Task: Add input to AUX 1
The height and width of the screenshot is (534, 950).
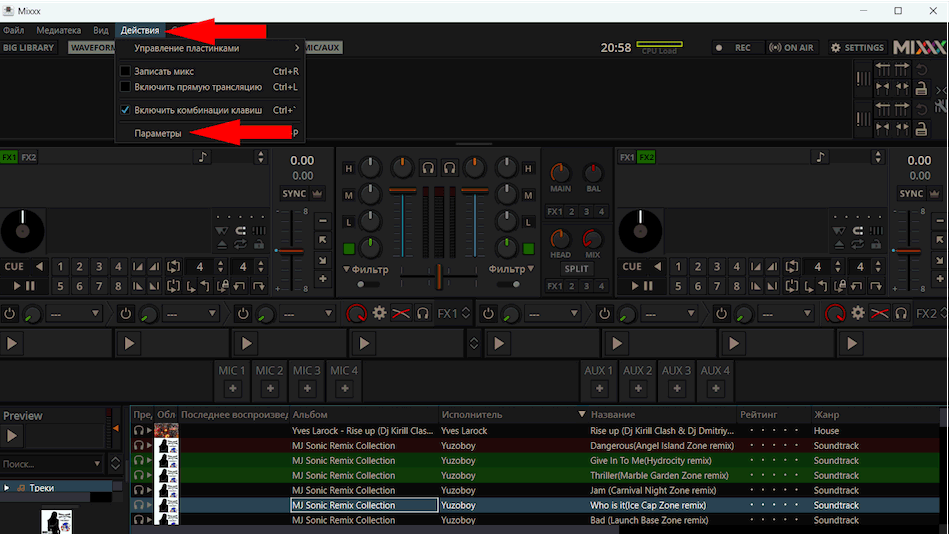Action: pos(599,389)
